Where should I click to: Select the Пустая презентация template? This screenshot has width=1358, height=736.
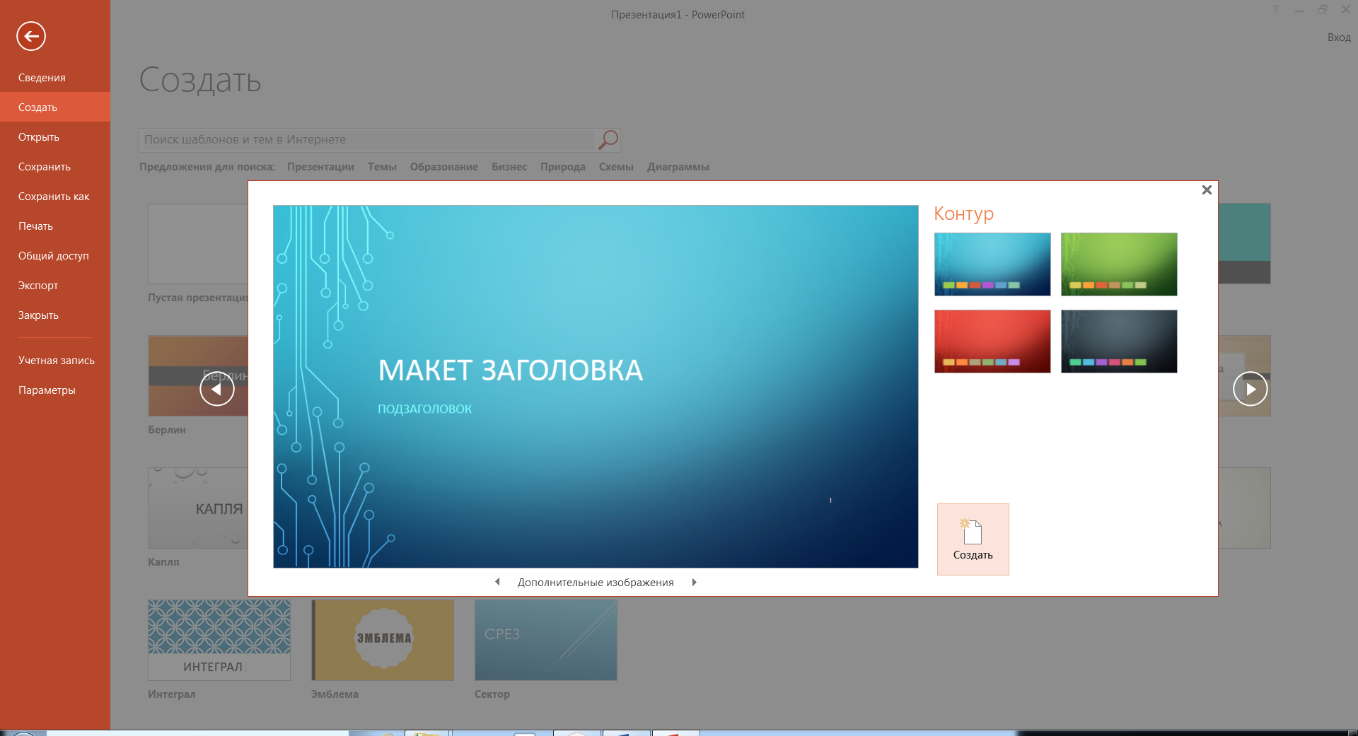click(x=198, y=244)
